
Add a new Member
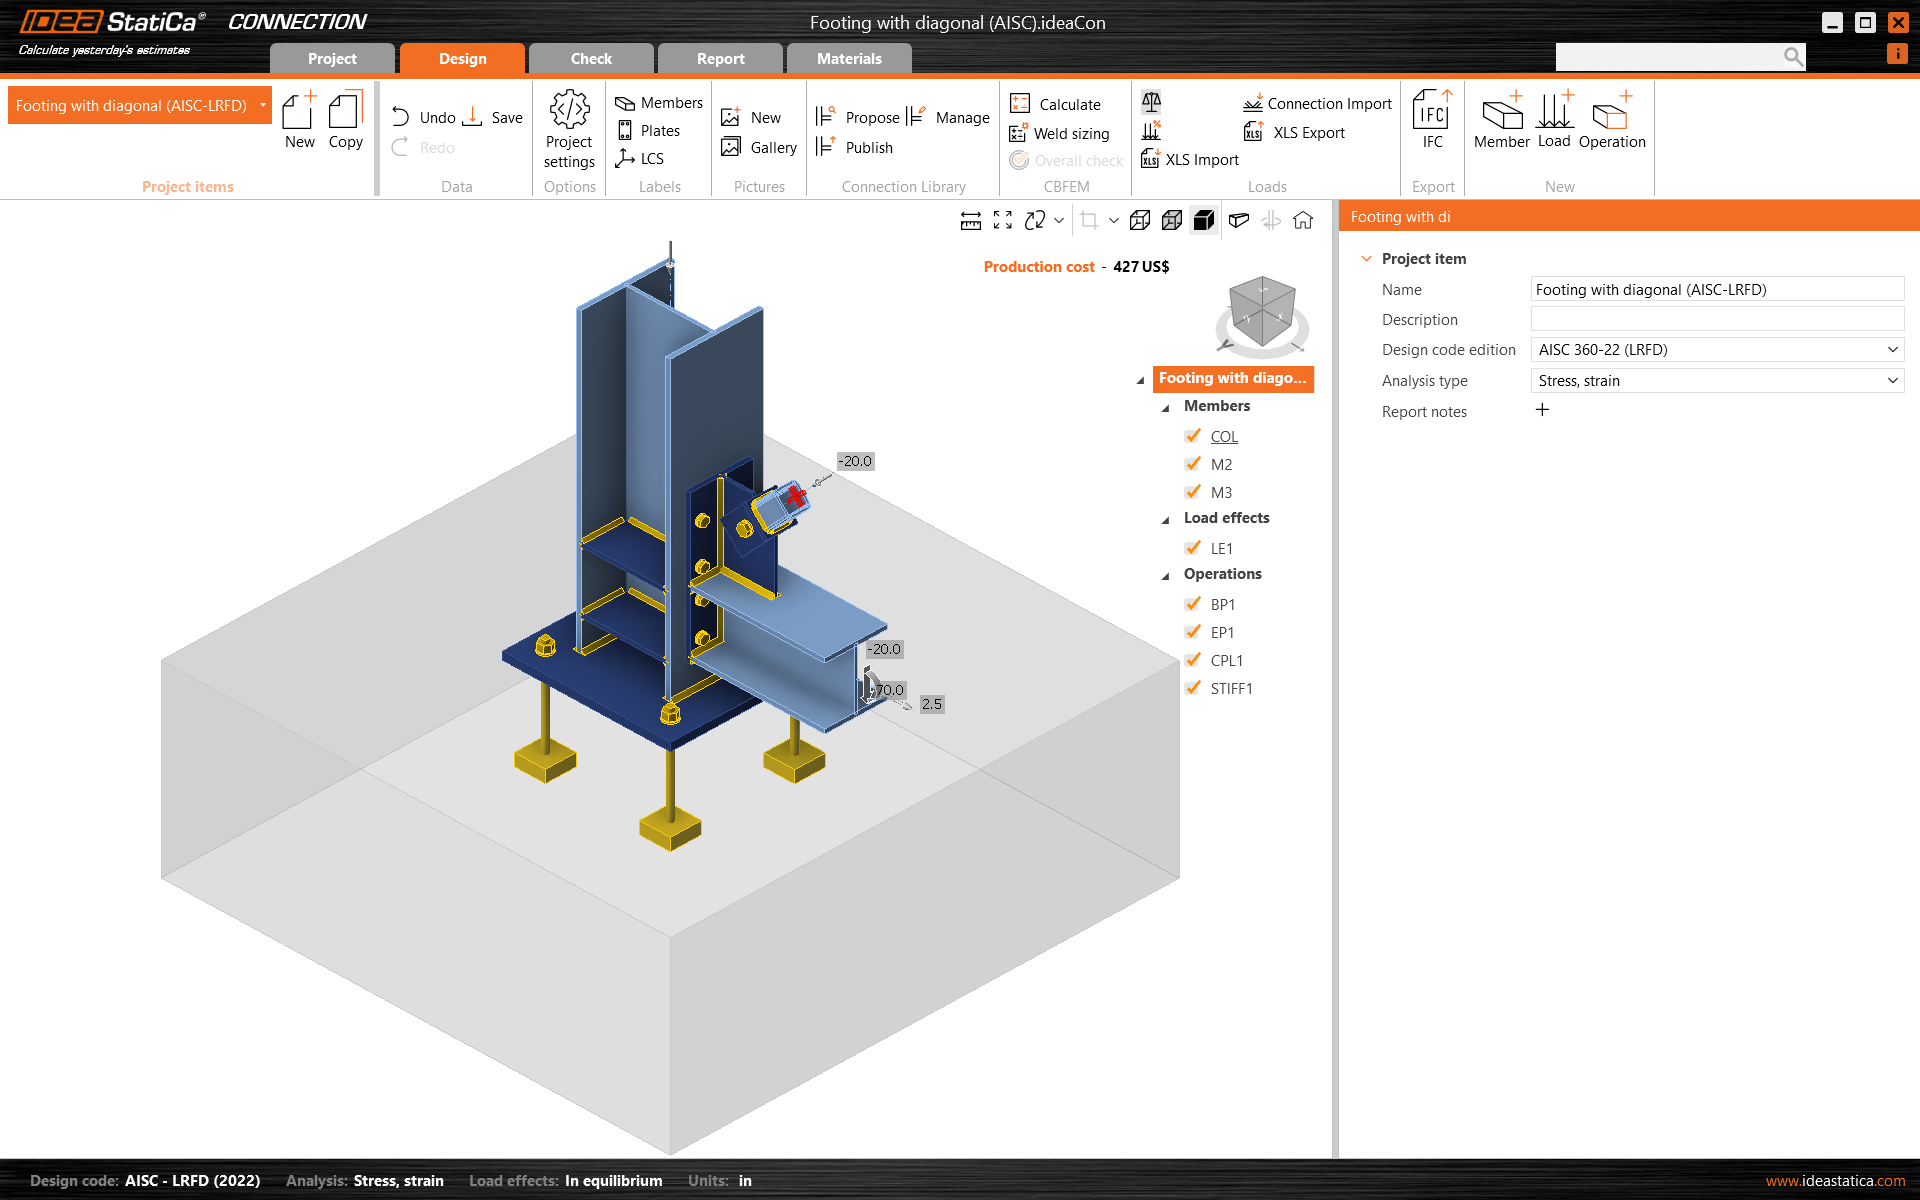(x=1501, y=118)
